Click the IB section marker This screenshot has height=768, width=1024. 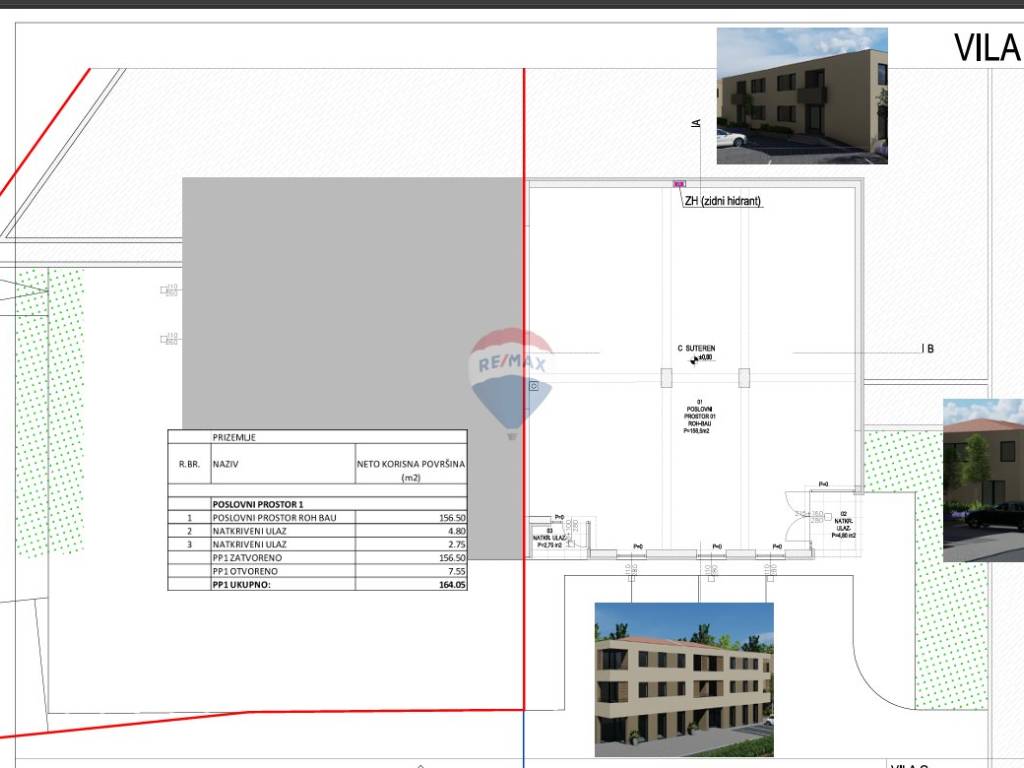(x=927, y=349)
